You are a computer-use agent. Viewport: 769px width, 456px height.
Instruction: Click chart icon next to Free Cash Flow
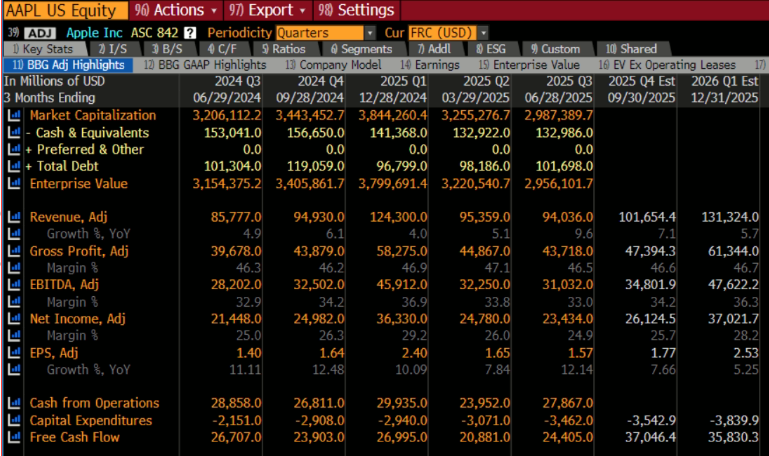coord(14,437)
